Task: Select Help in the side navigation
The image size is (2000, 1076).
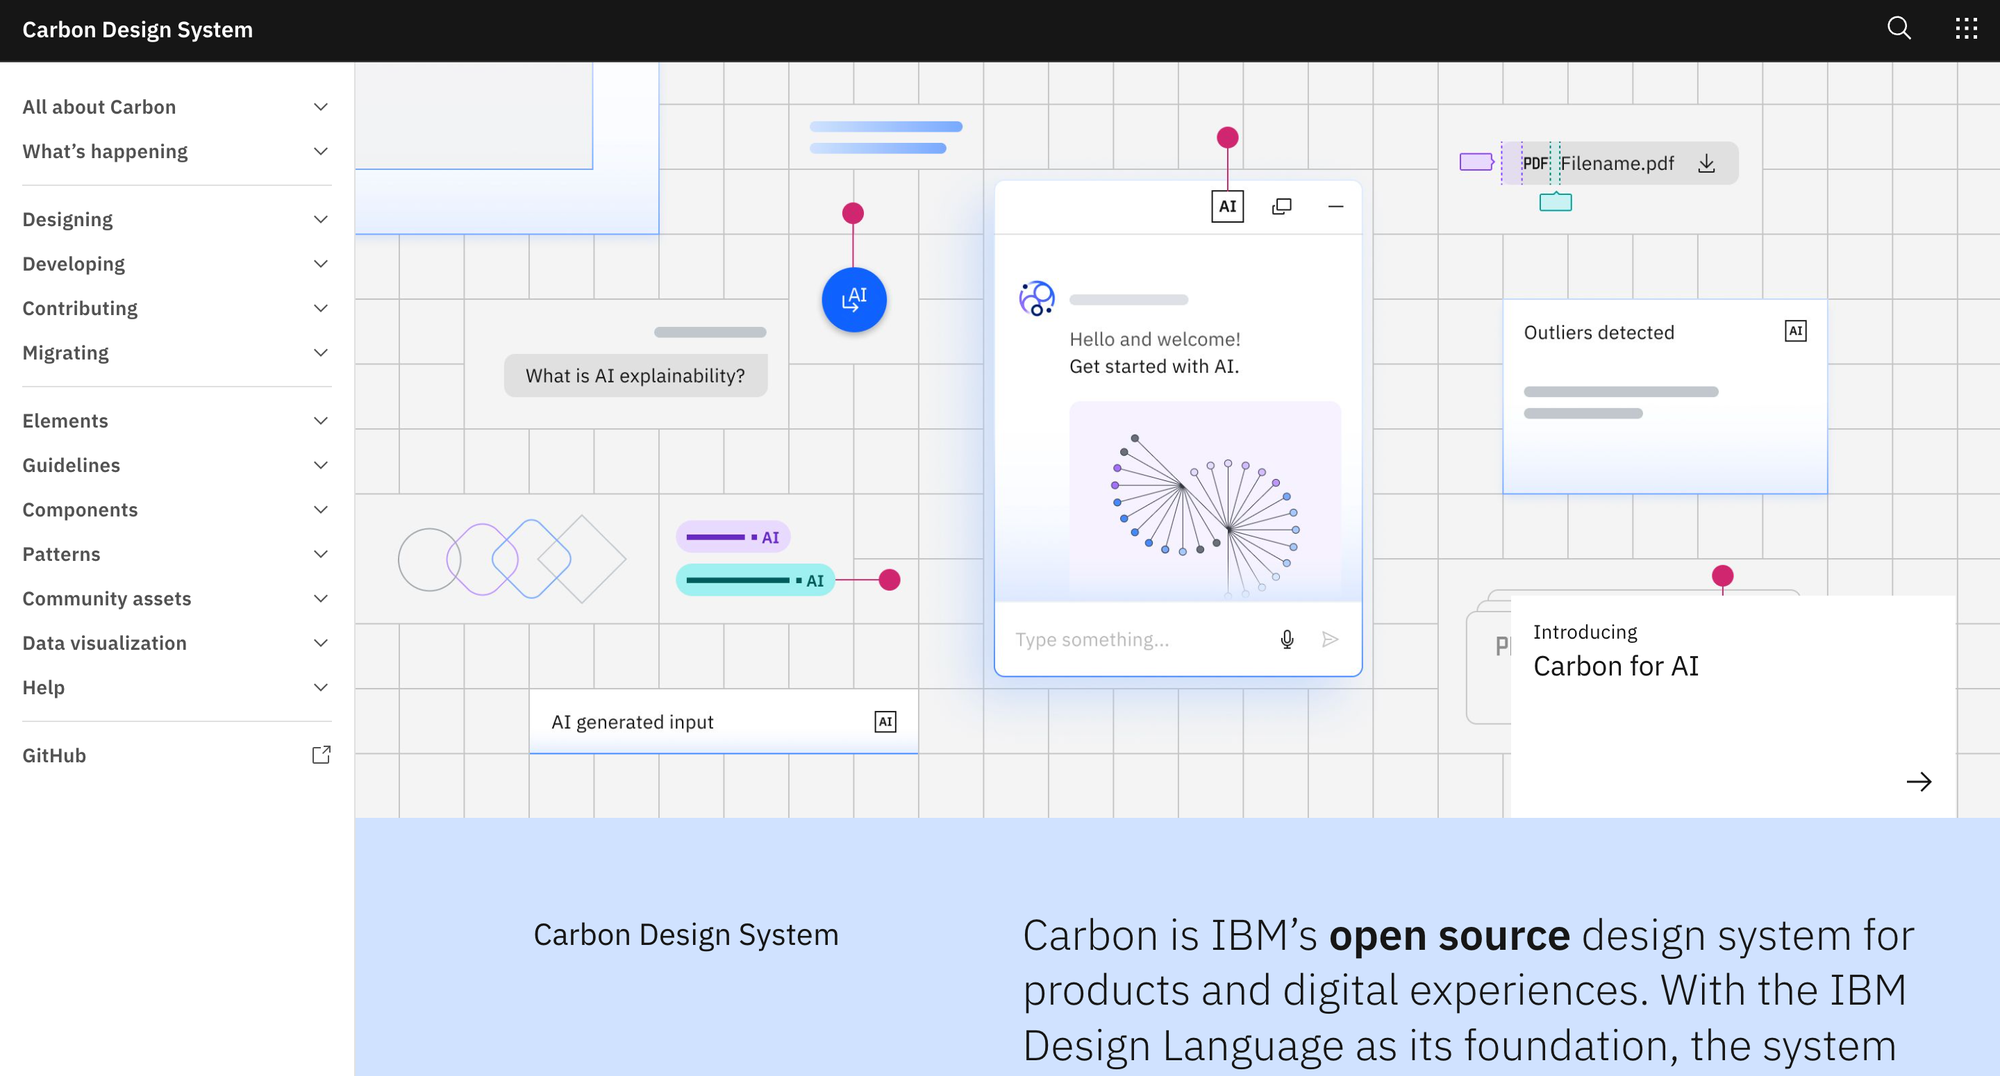Action: click(177, 688)
